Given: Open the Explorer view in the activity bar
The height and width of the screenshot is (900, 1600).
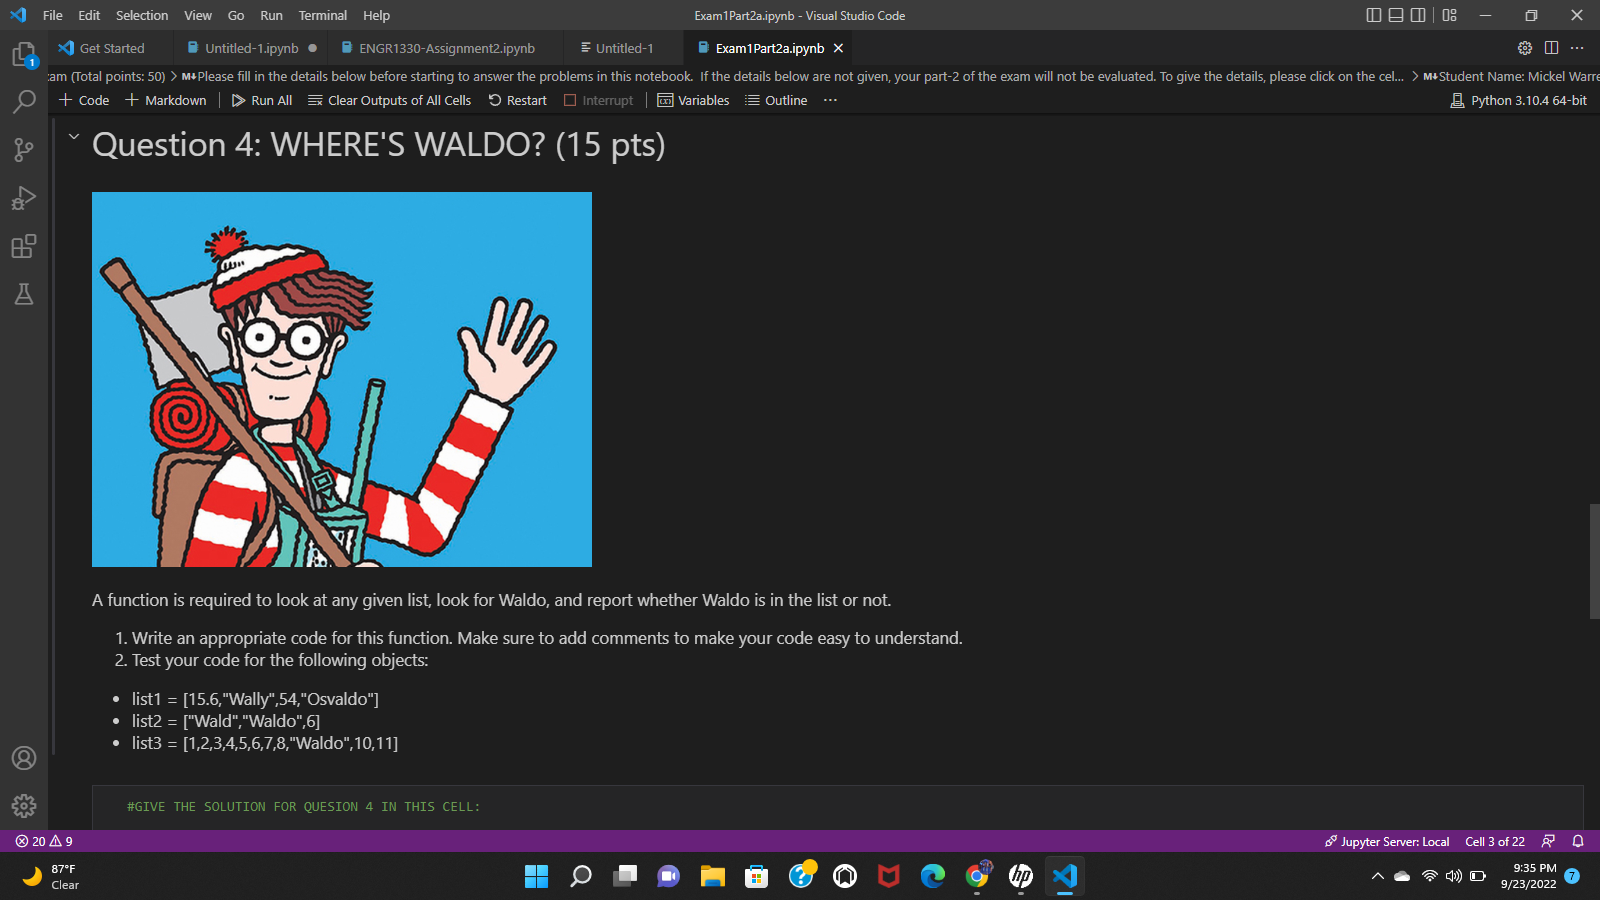Looking at the screenshot, I should (x=24, y=57).
